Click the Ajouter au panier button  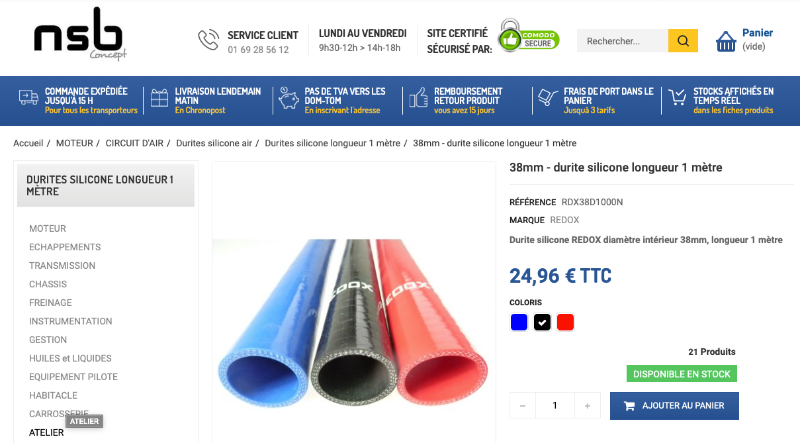[674, 406]
